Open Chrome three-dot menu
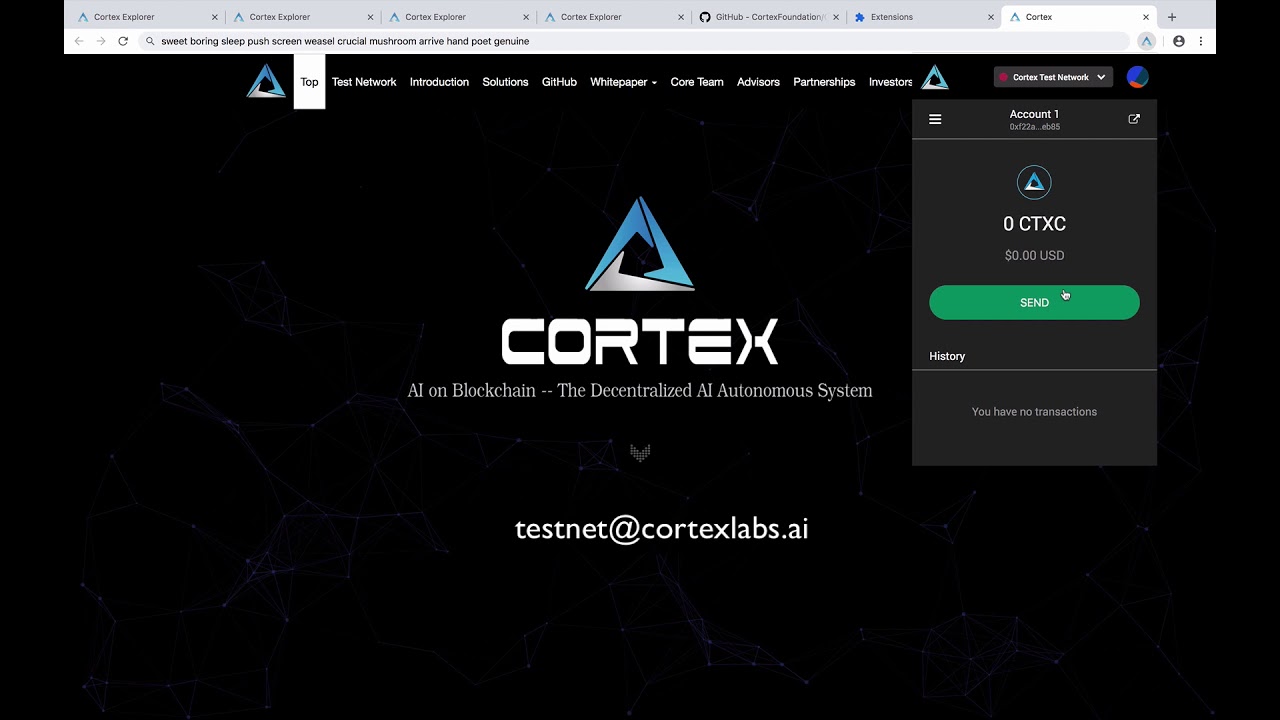The image size is (1280, 720). point(1201,41)
